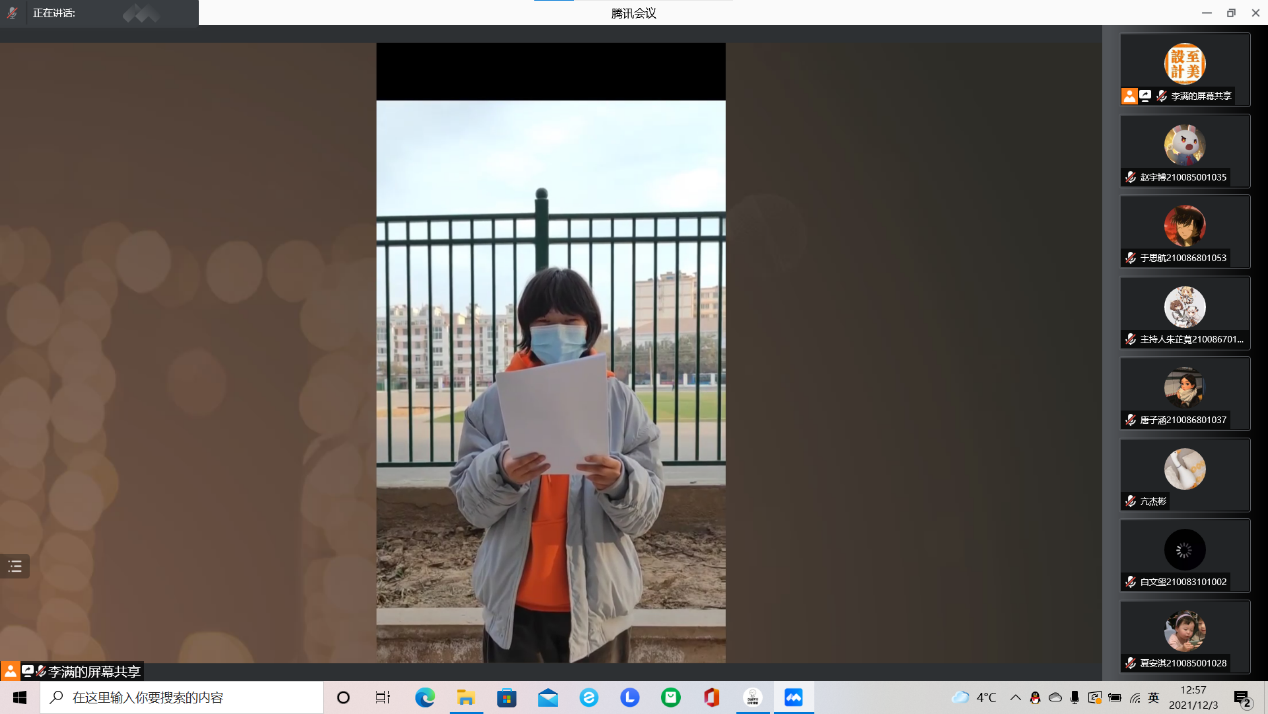Open the Office icon in taskbar
1268x714 pixels.
pos(711,697)
